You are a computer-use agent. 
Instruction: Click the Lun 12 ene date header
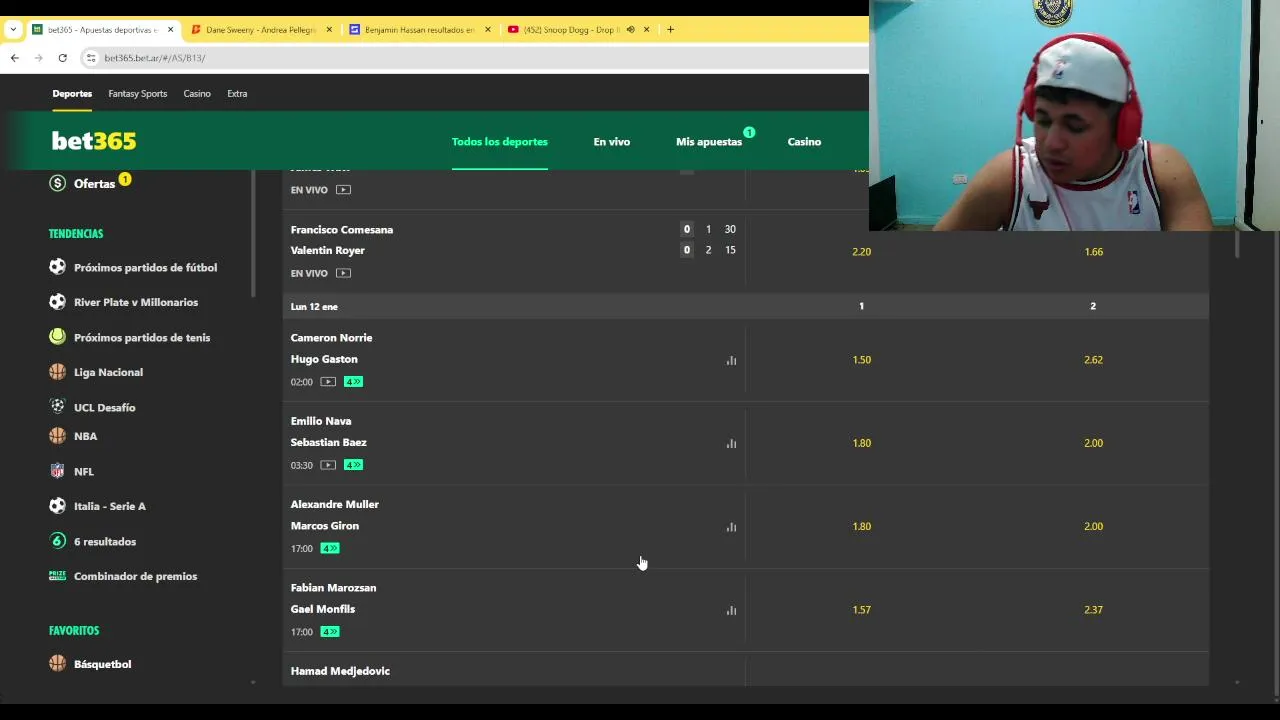[x=314, y=307]
